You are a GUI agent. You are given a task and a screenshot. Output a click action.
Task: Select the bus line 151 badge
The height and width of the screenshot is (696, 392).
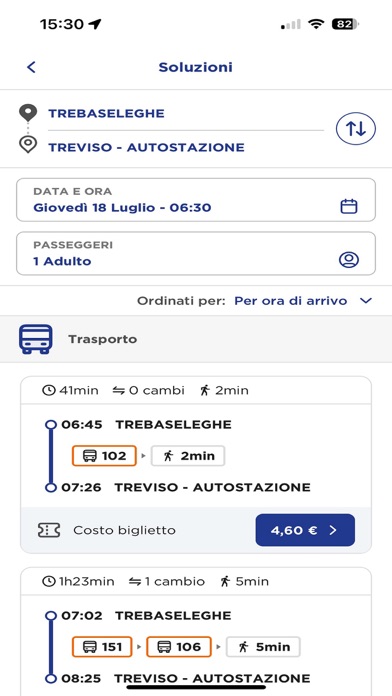[102, 647]
